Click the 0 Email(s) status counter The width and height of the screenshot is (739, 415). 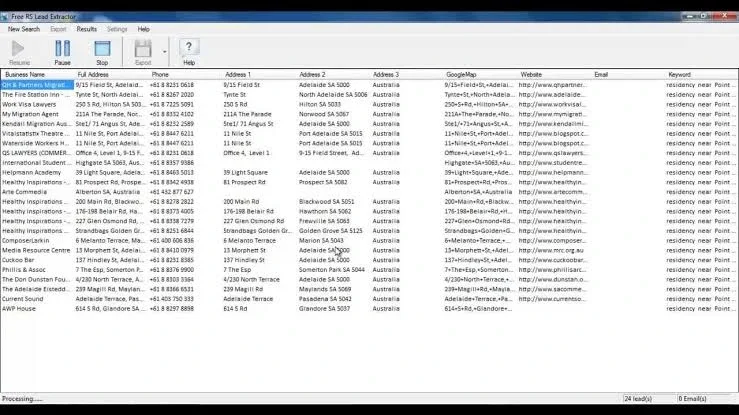tap(692, 399)
